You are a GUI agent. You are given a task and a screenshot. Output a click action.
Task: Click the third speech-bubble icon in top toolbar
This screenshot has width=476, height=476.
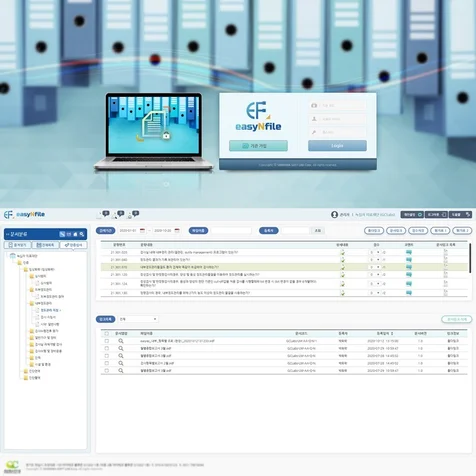point(135,214)
